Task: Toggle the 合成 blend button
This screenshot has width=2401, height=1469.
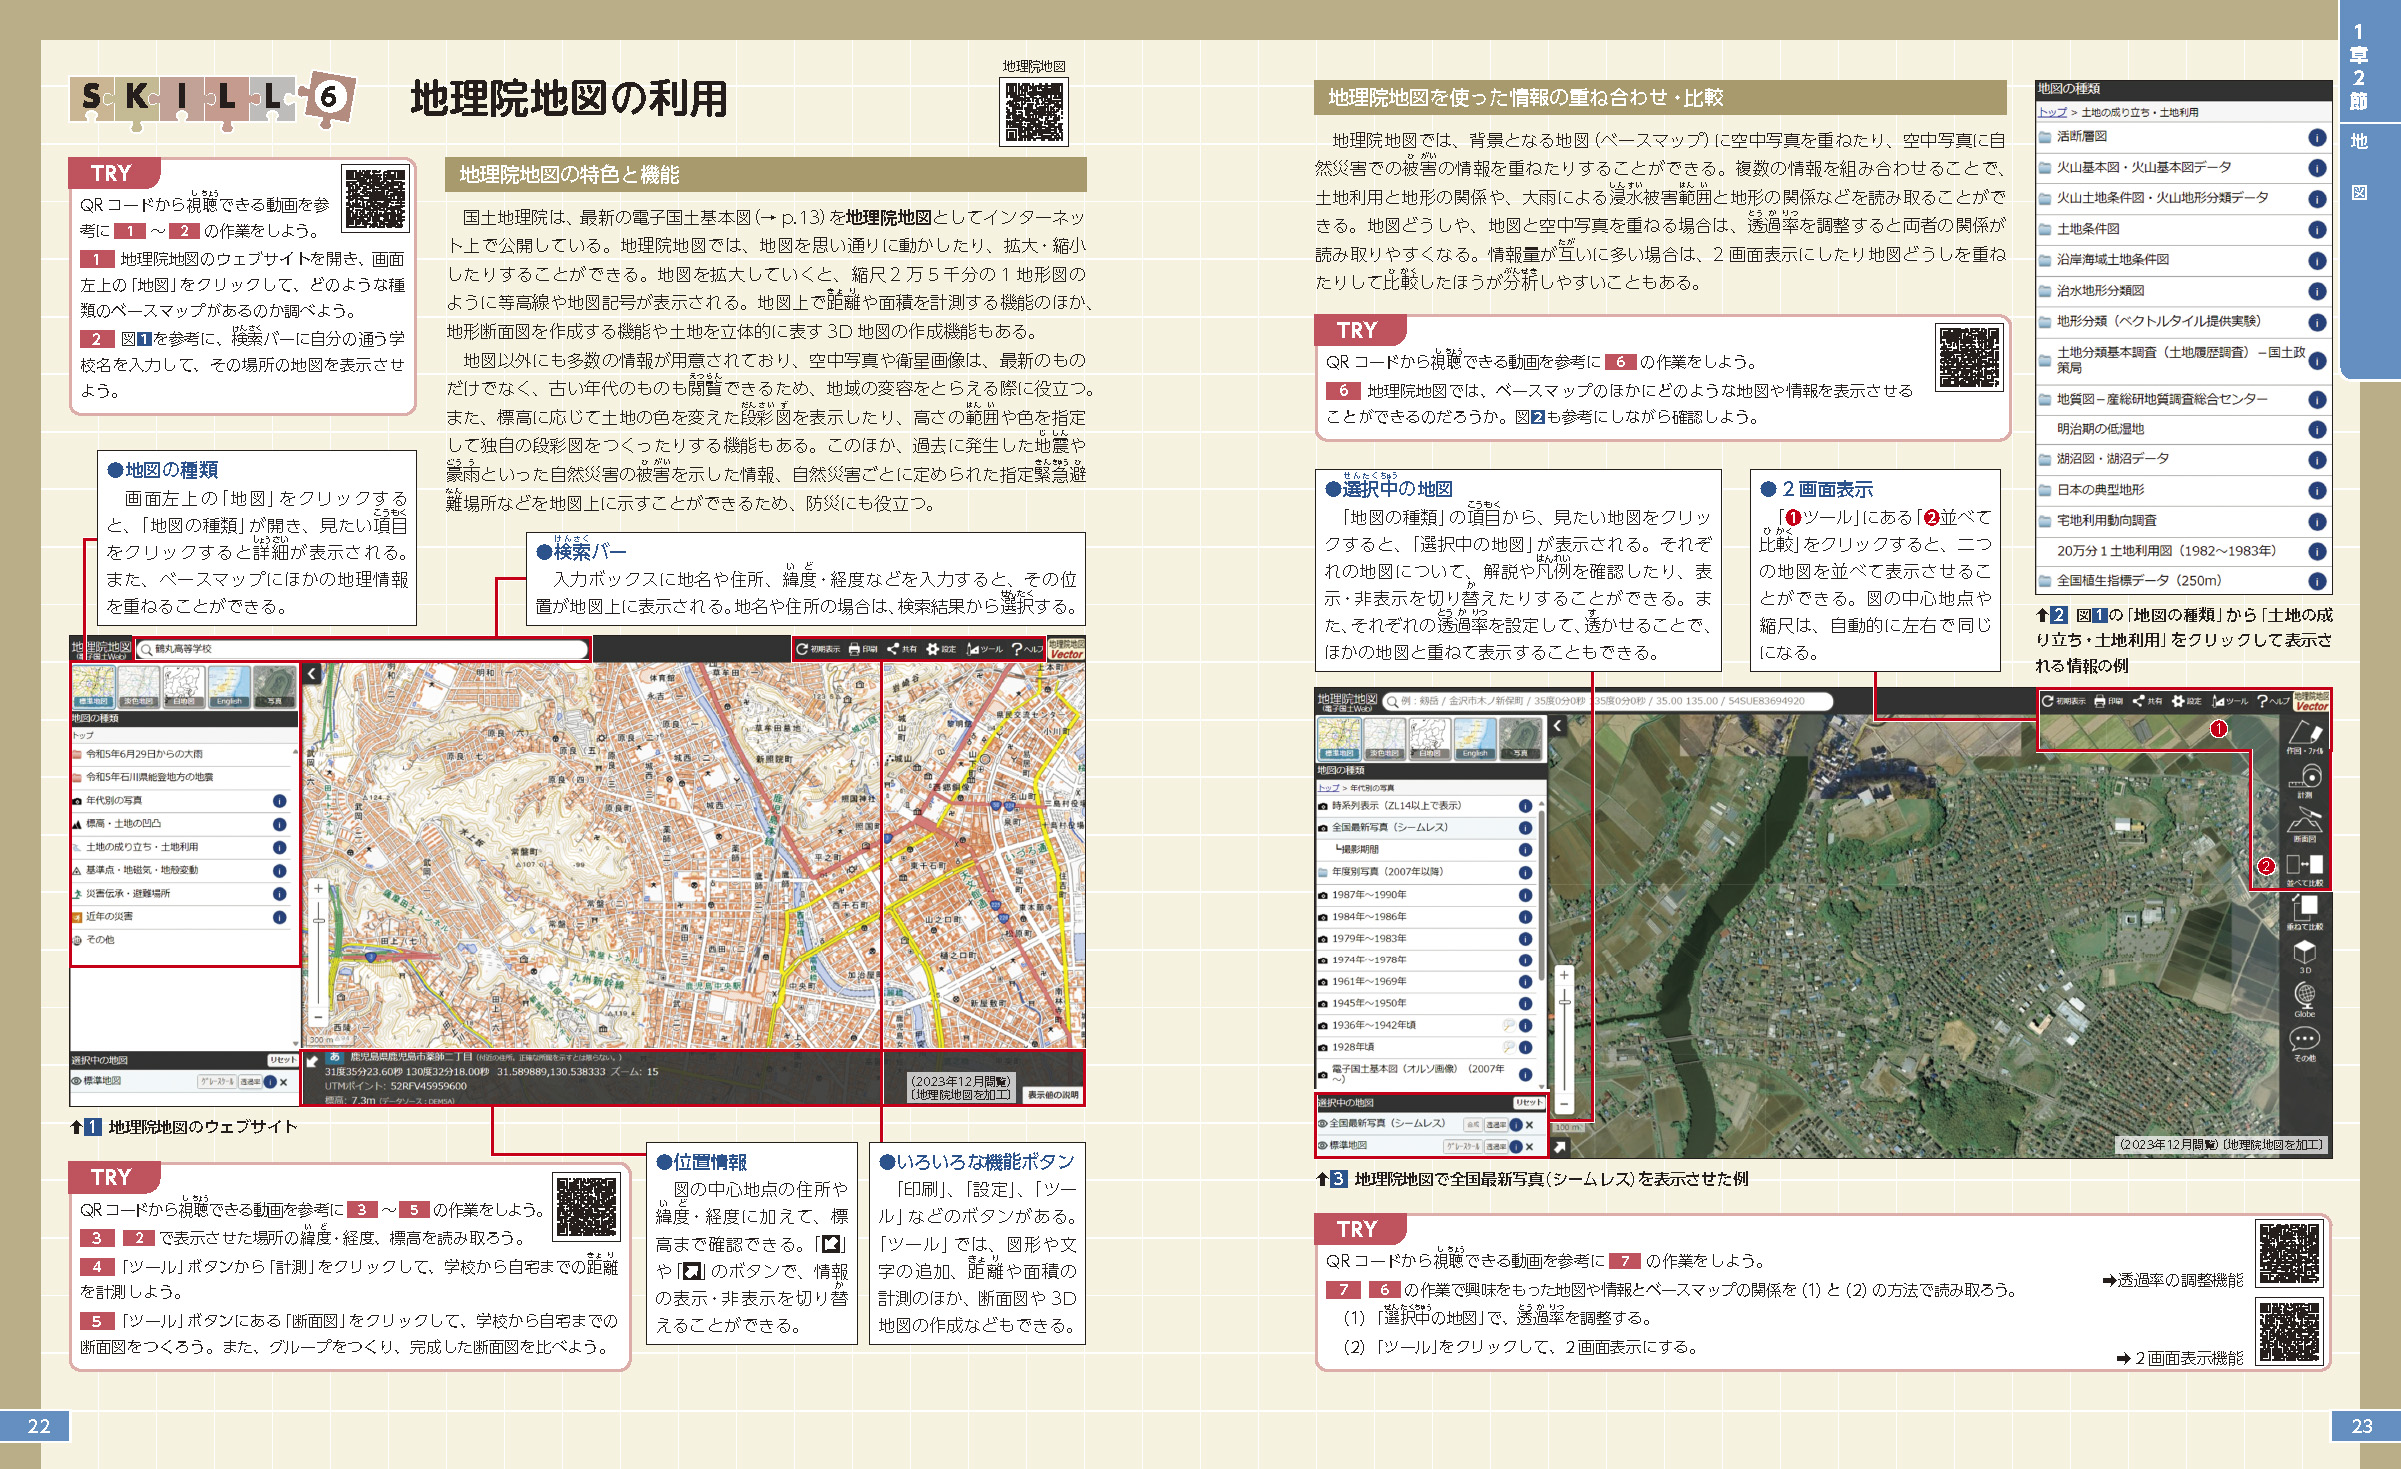Action: pos(1472,1125)
